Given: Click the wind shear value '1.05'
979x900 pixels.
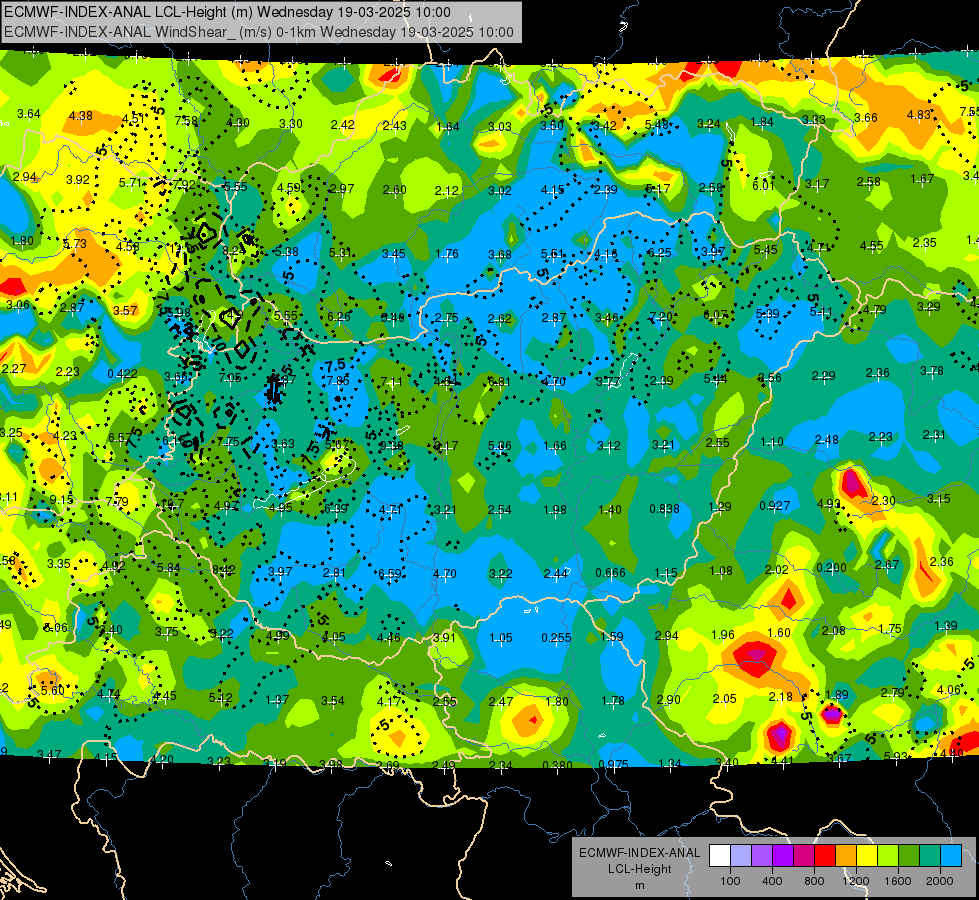Looking at the screenshot, I should click(x=501, y=638).
